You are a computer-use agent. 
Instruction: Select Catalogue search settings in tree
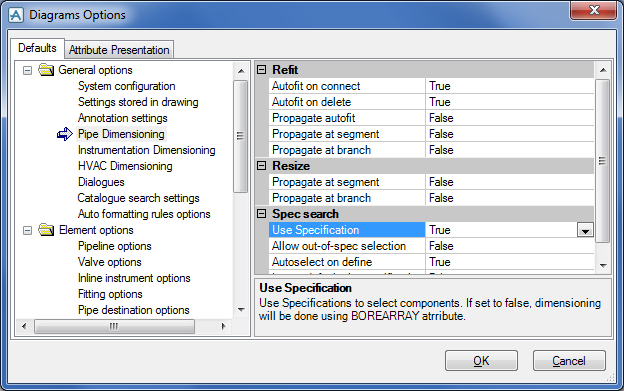[138, 198]
